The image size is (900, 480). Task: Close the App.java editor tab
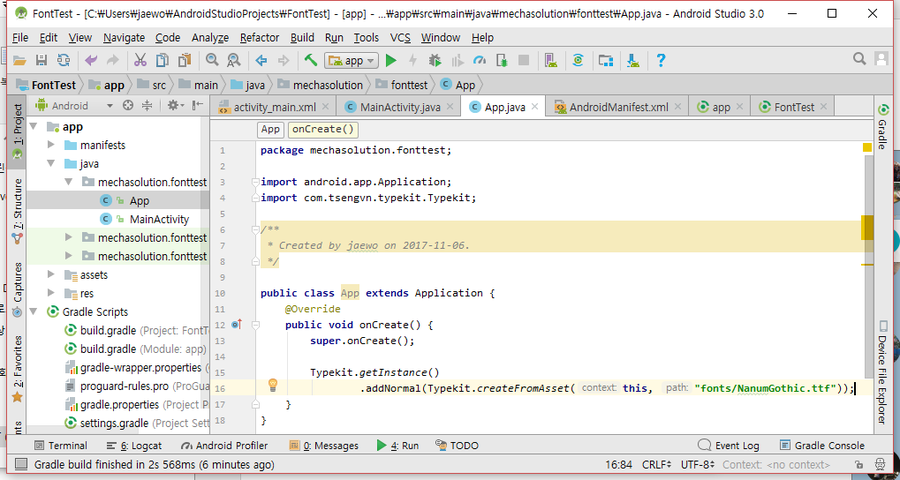pos(534,106)
